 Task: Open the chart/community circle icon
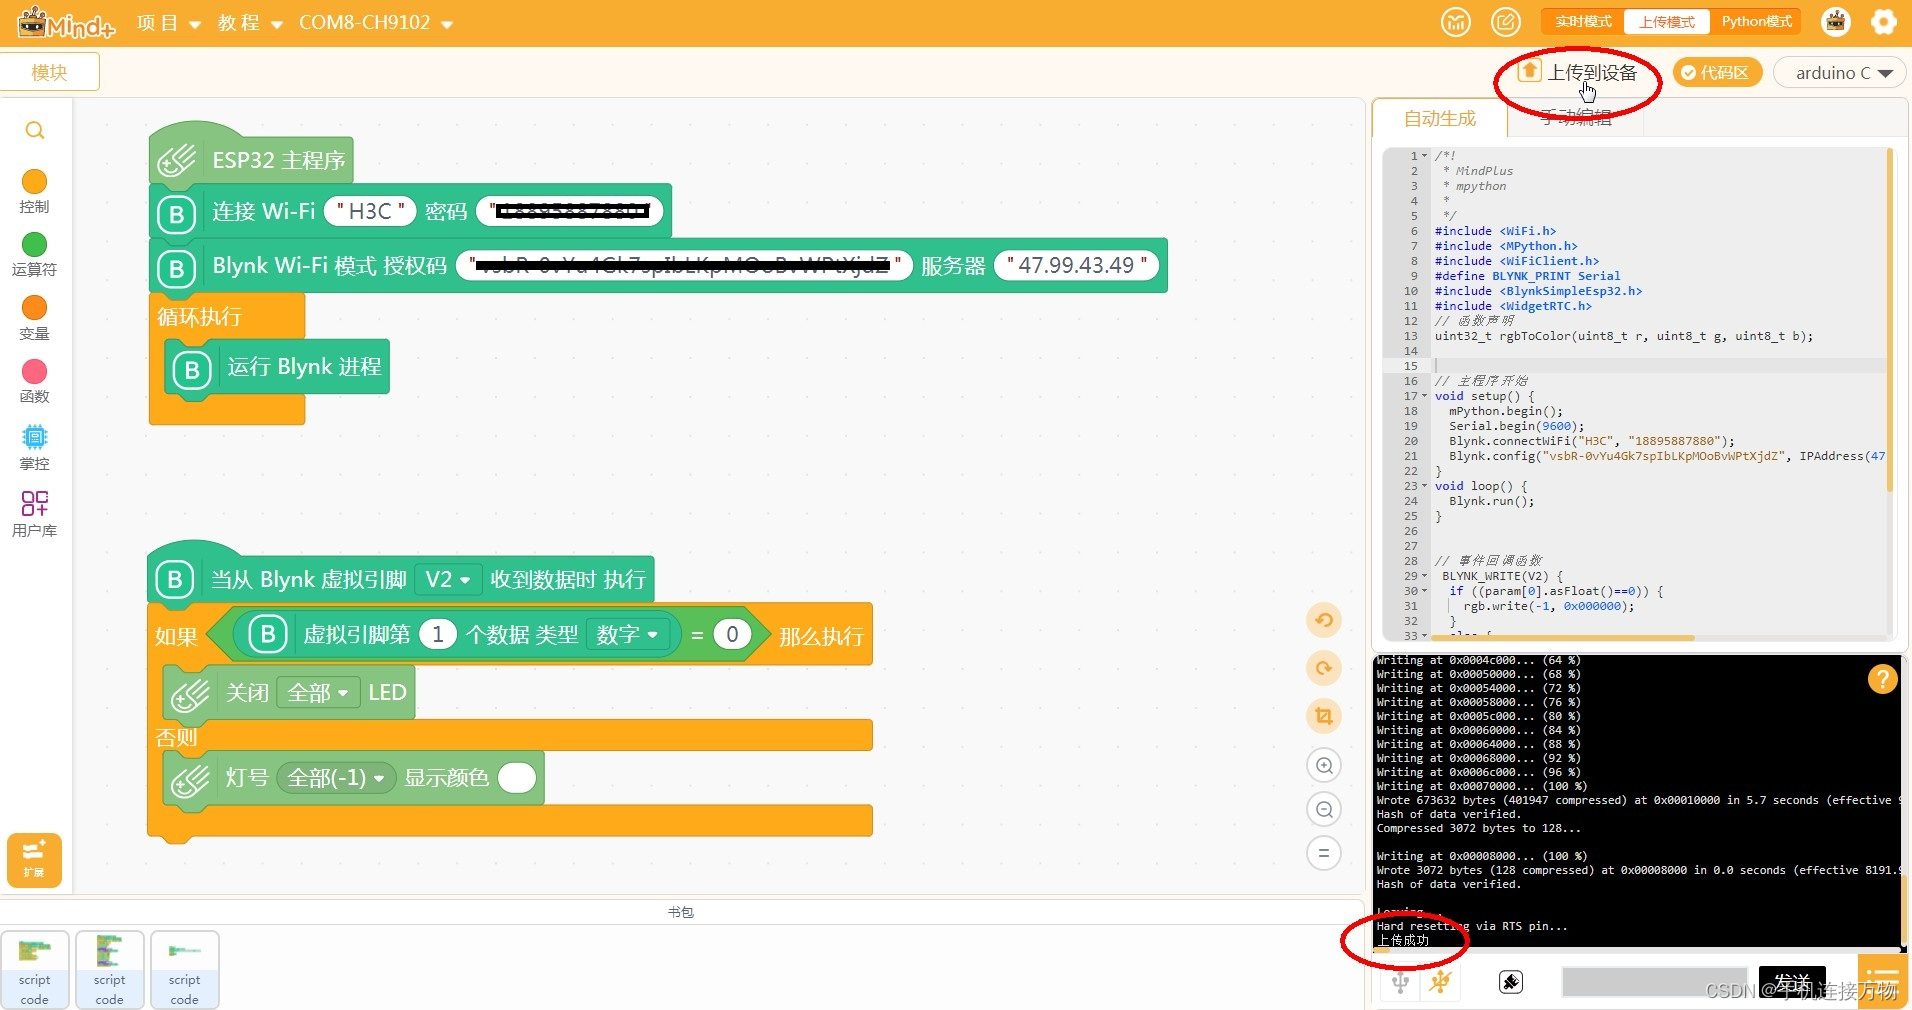[1456, 22]
